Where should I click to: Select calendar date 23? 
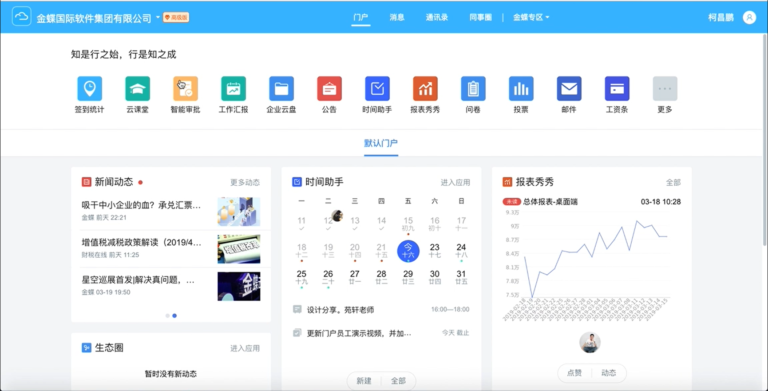(x=434, y=251)
